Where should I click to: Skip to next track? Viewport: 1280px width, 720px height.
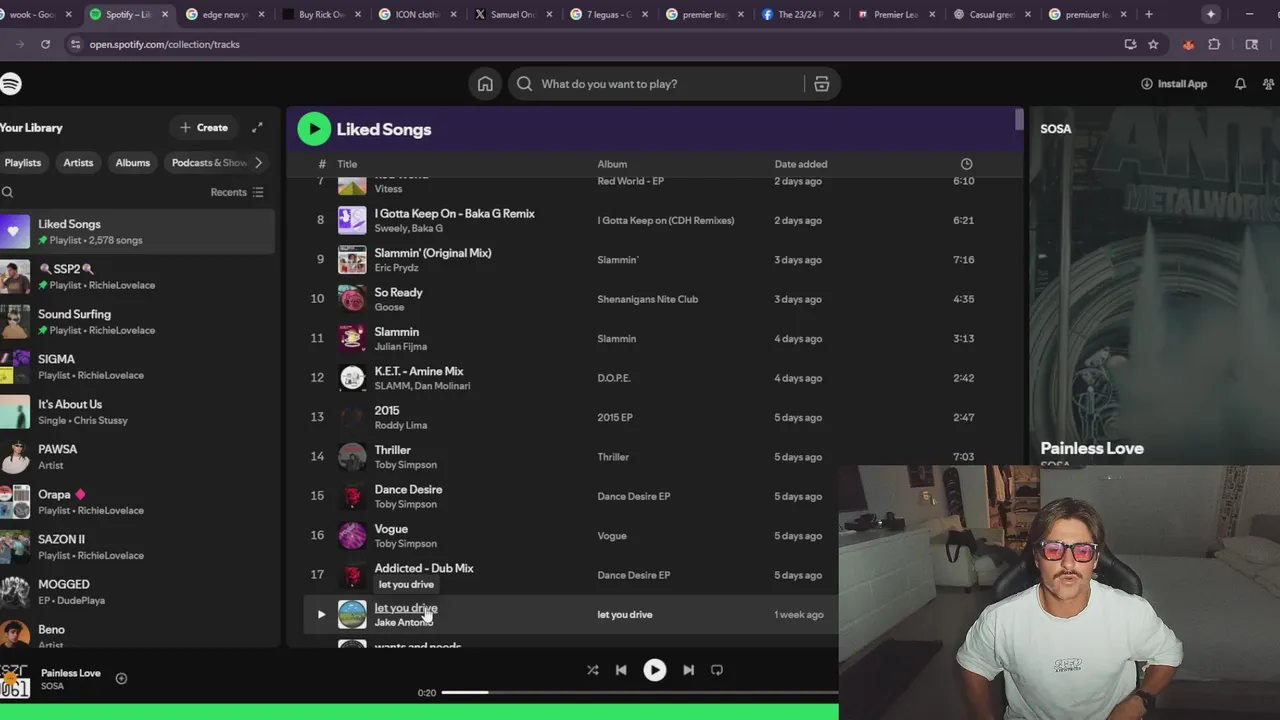[688, 670]
